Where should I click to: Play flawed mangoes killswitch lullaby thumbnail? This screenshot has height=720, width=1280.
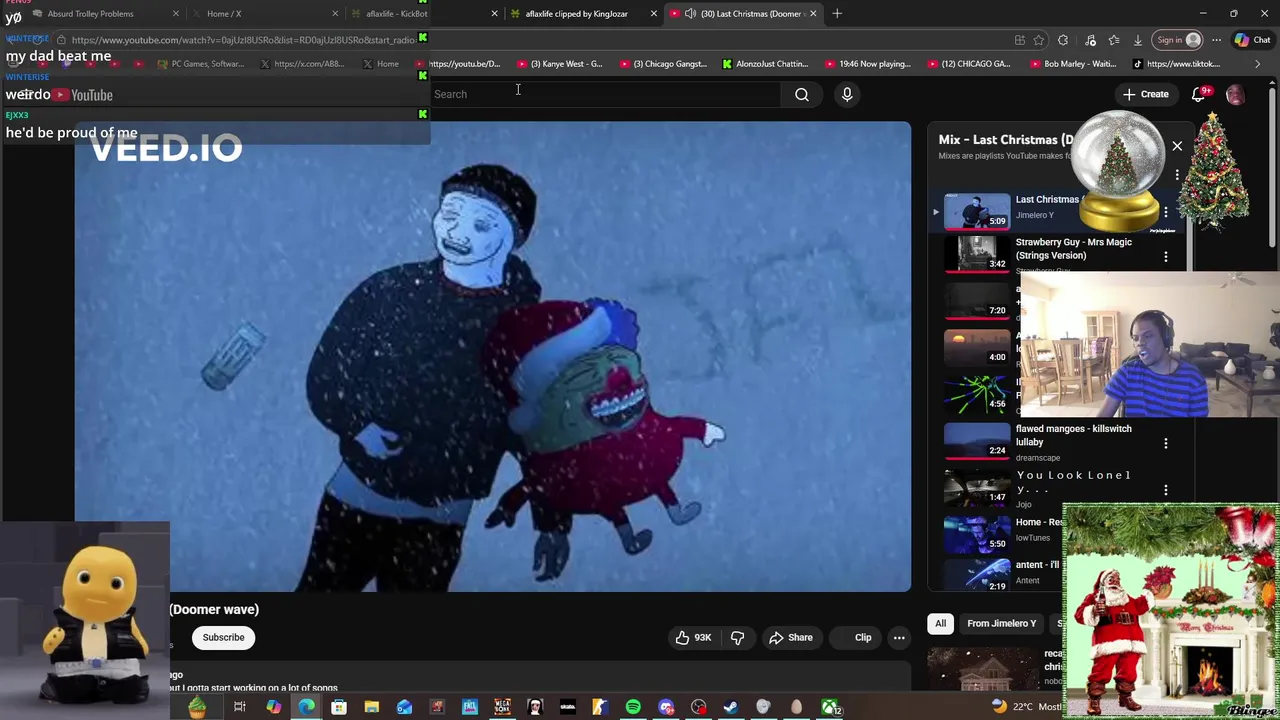point(977,440)
